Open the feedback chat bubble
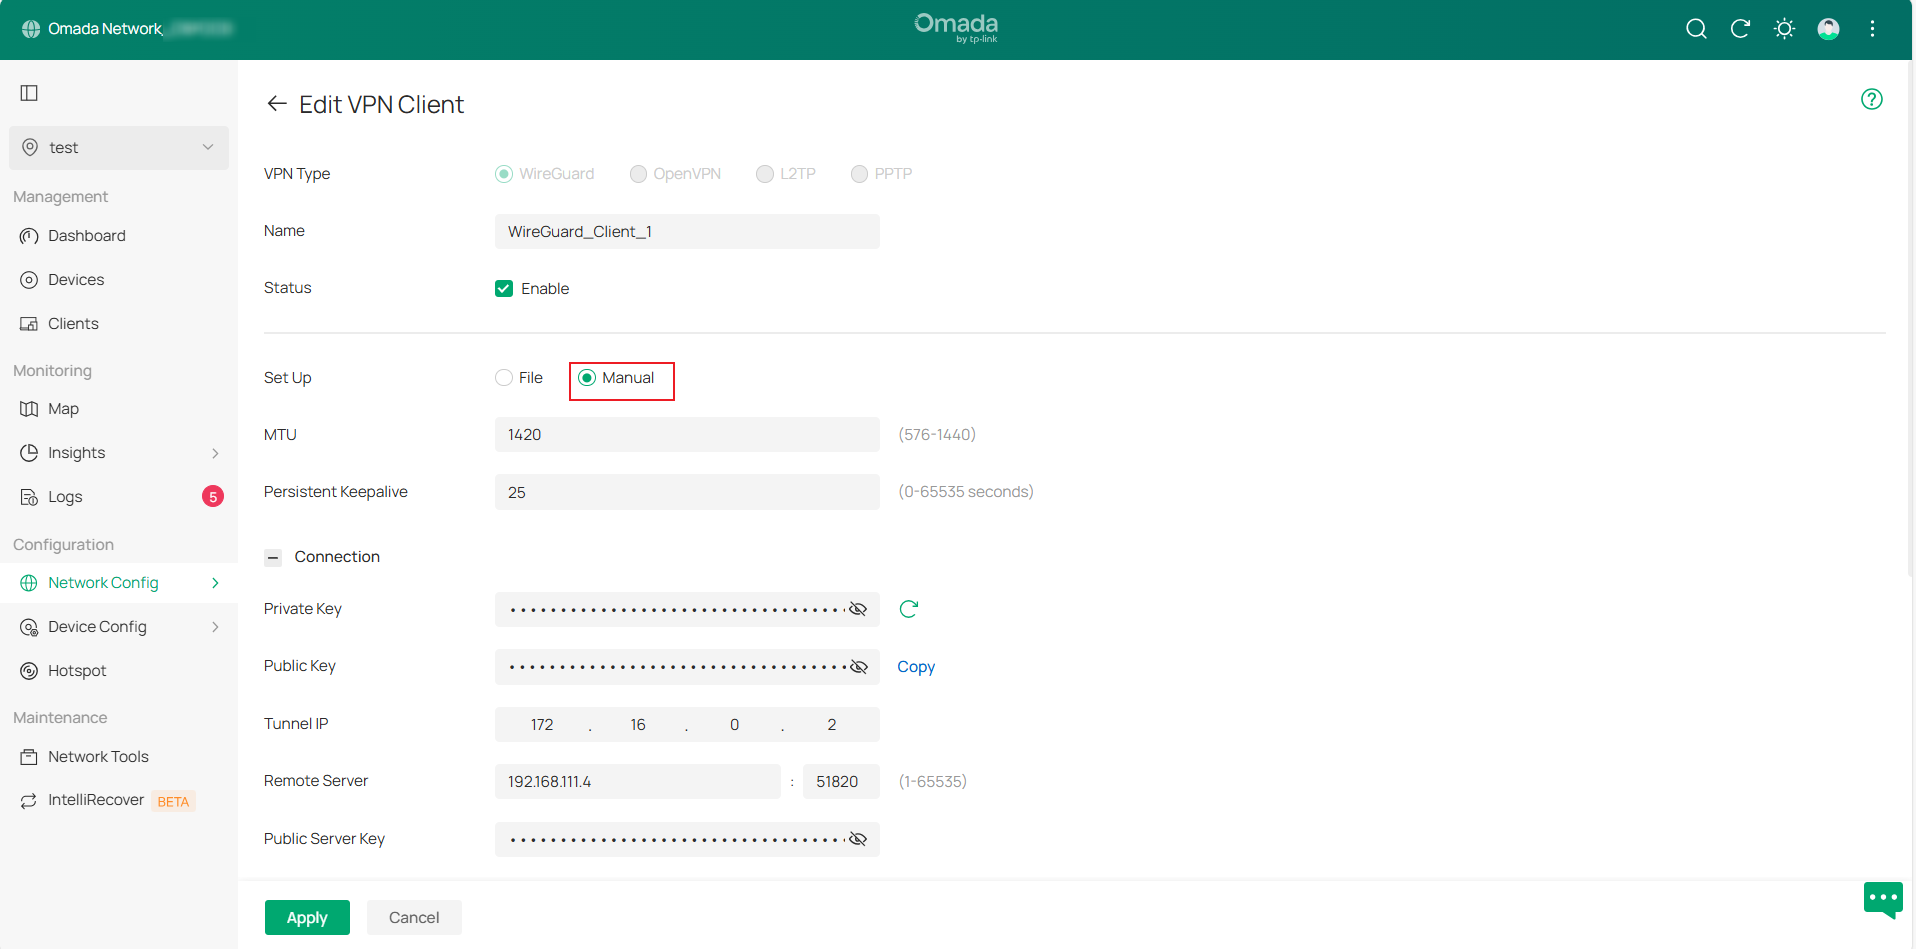Viewport: 1916px width, 949px height. tap(1883, 899)
